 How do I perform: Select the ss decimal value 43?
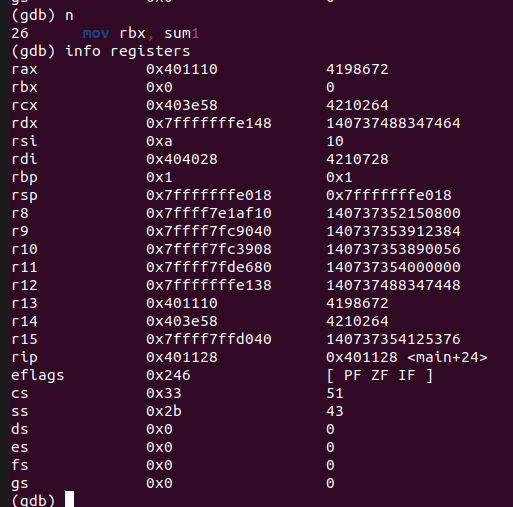click(335, 411)
